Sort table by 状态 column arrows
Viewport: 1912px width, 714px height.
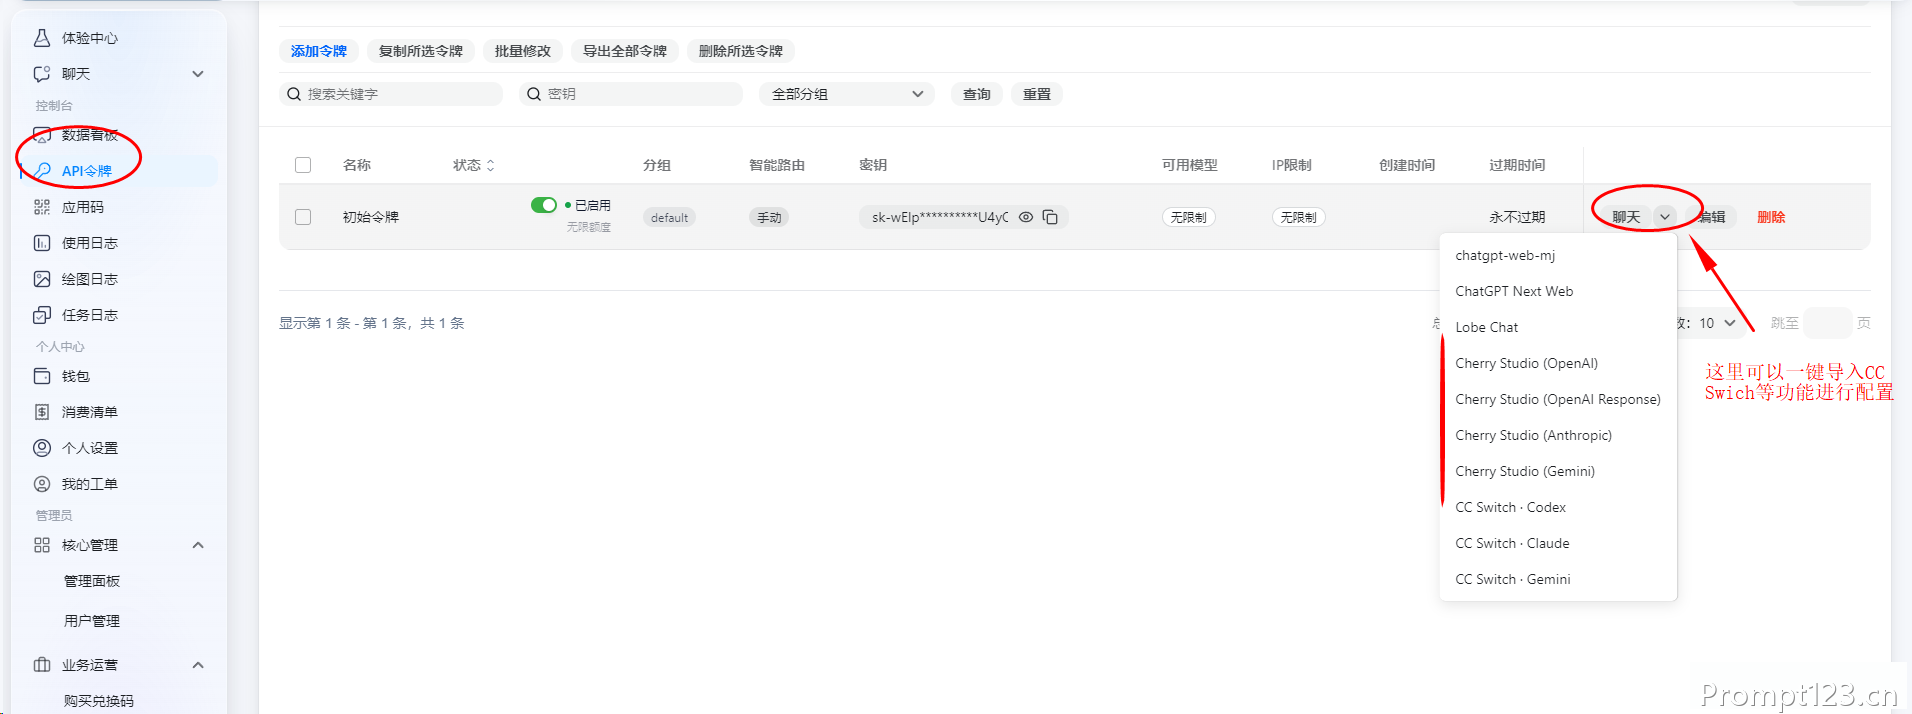pos(490,166)
